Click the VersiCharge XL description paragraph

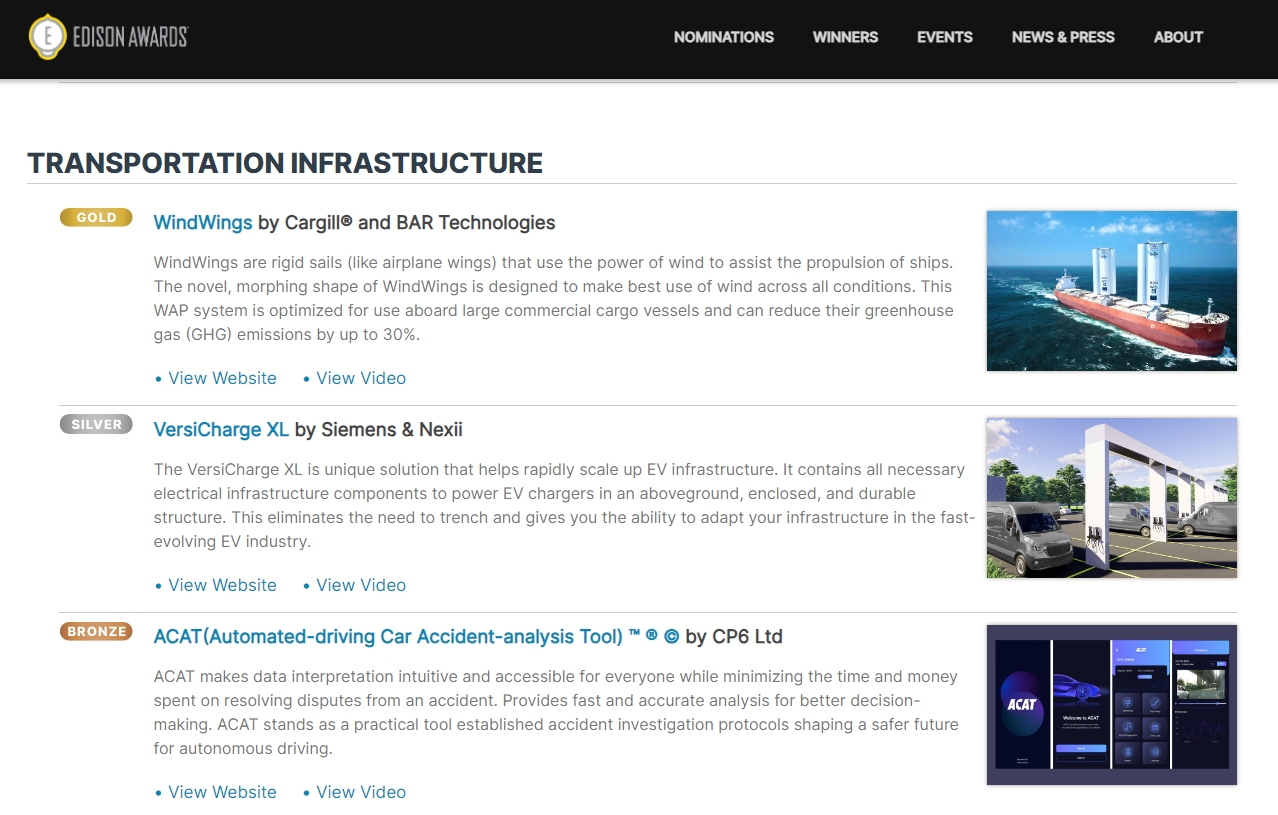pos(564,505)
